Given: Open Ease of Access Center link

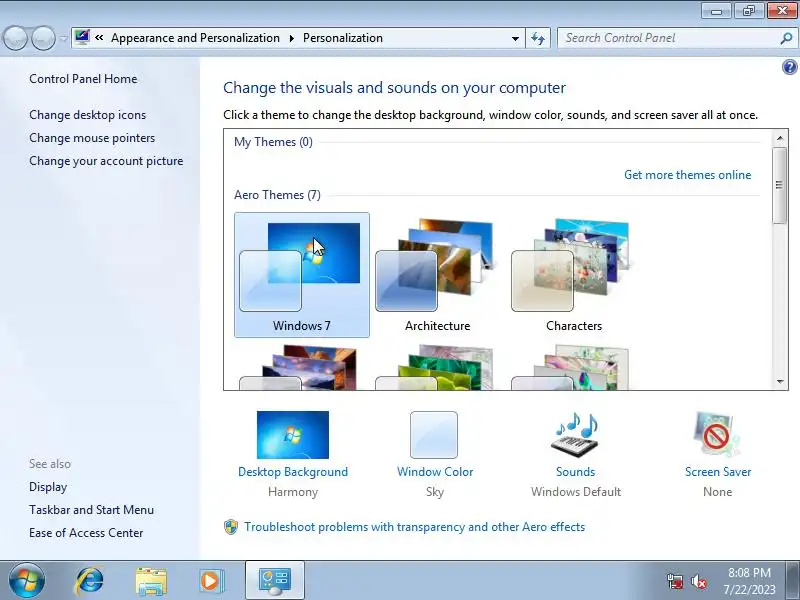Looking at the screenshot, I should coord(86,533).
